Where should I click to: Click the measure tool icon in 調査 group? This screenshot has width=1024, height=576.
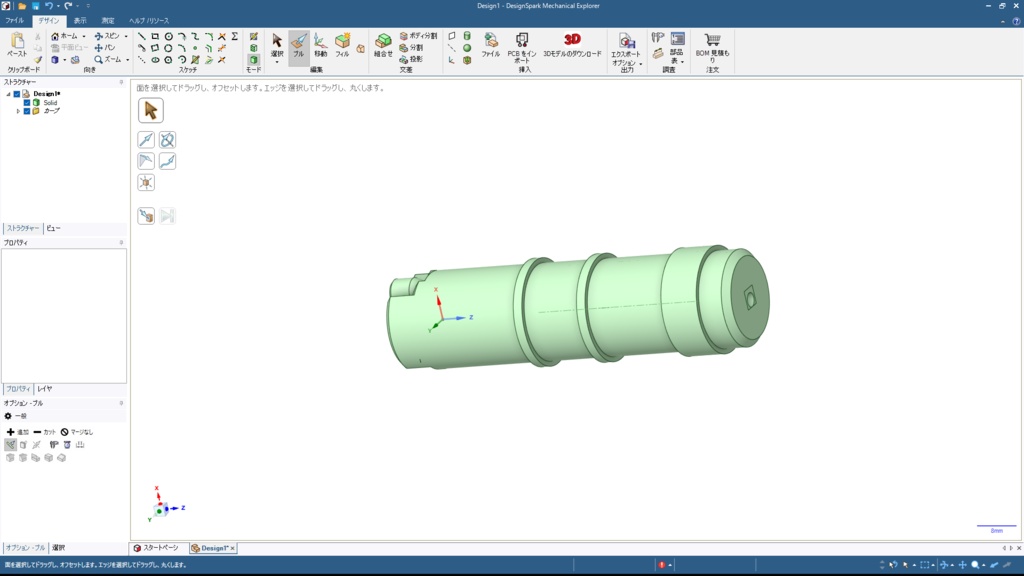point(658,38)
